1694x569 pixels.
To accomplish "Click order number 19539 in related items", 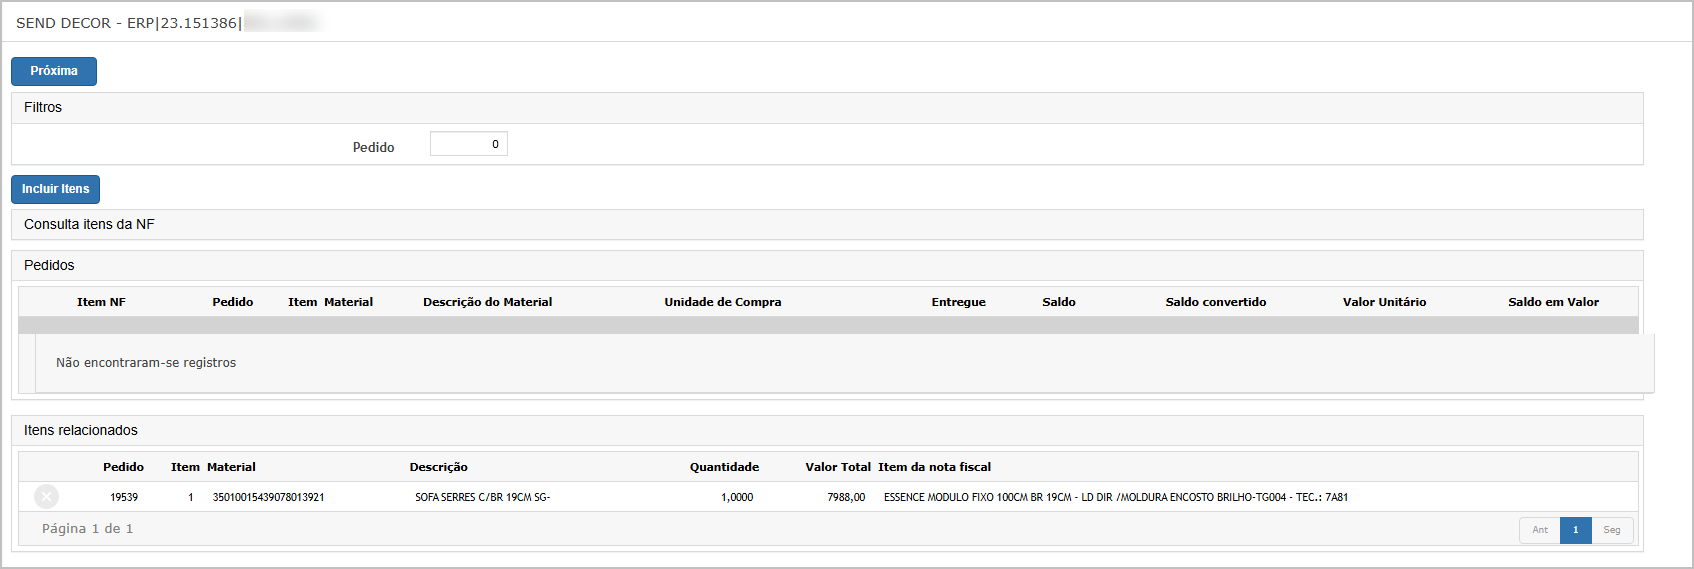I will (x=124, y=497).
